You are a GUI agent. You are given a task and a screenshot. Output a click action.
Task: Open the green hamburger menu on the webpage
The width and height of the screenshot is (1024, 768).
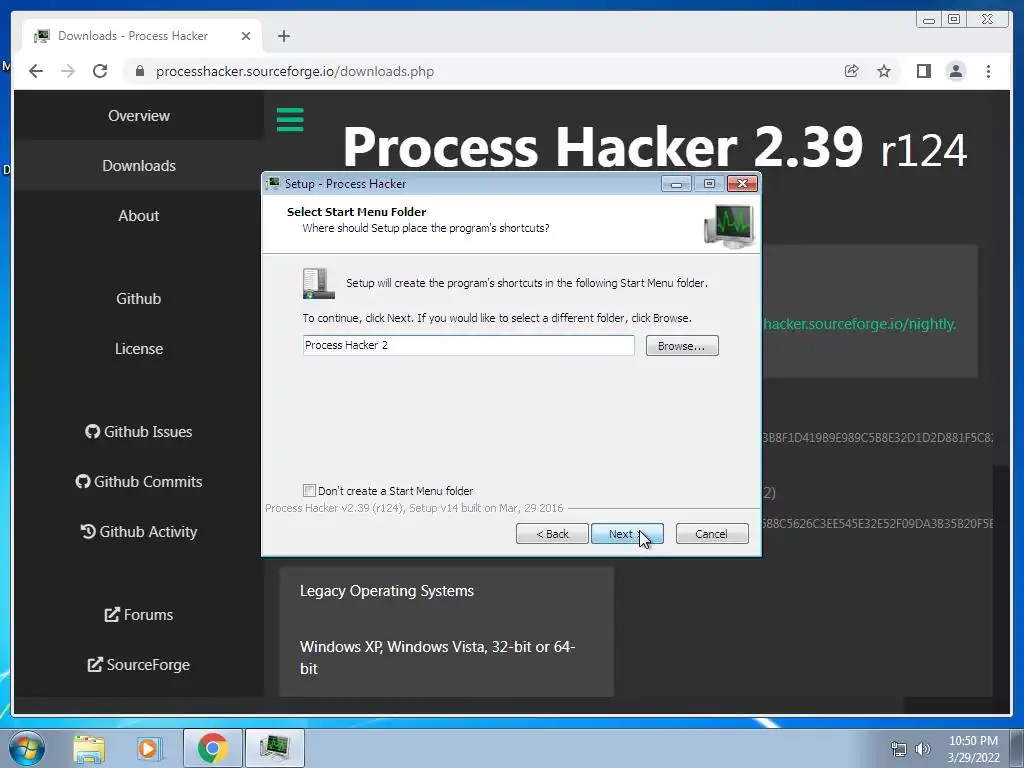pos(290,120)
